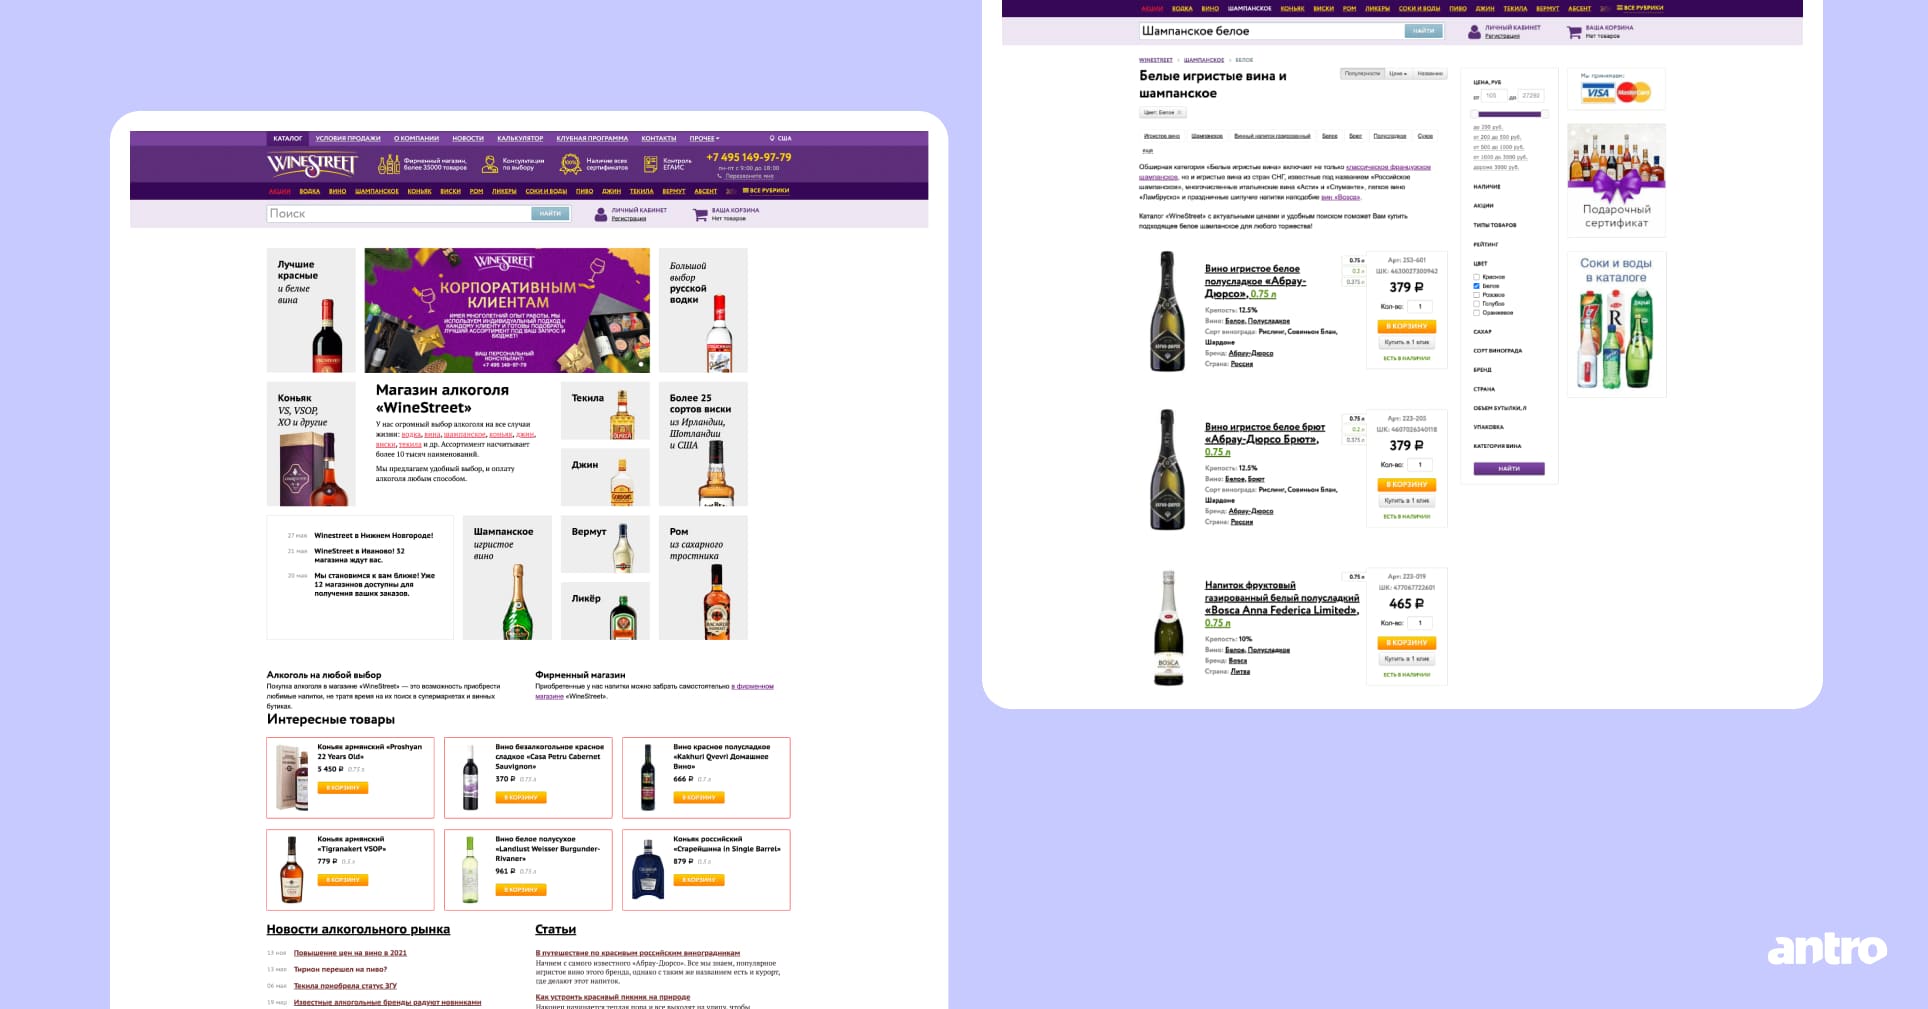Expand the Бренд filter section

1483,370
